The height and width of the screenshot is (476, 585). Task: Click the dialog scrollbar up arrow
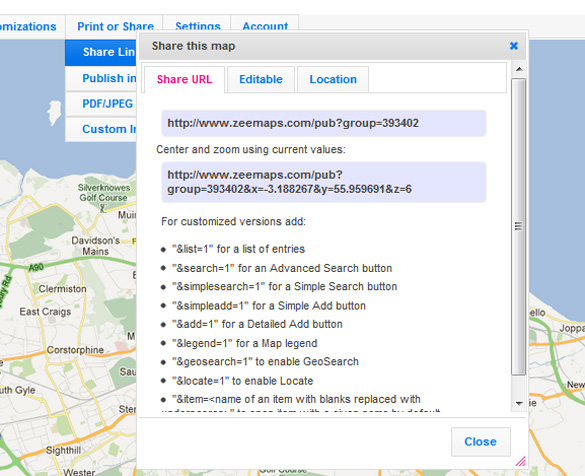coord(519,69)
